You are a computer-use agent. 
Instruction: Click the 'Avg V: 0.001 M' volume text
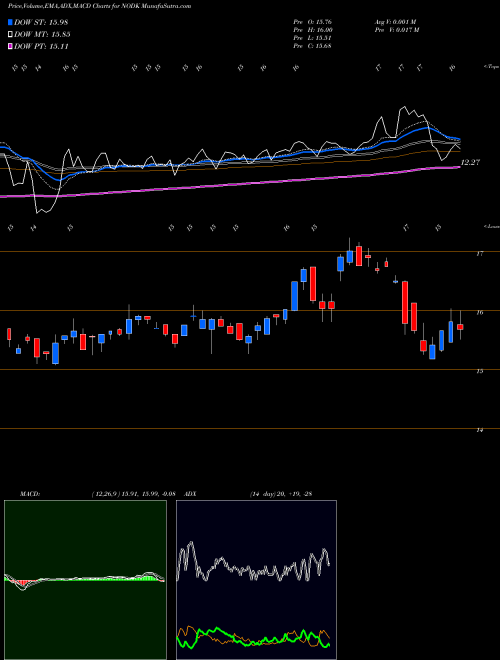[x=396, y=21]
